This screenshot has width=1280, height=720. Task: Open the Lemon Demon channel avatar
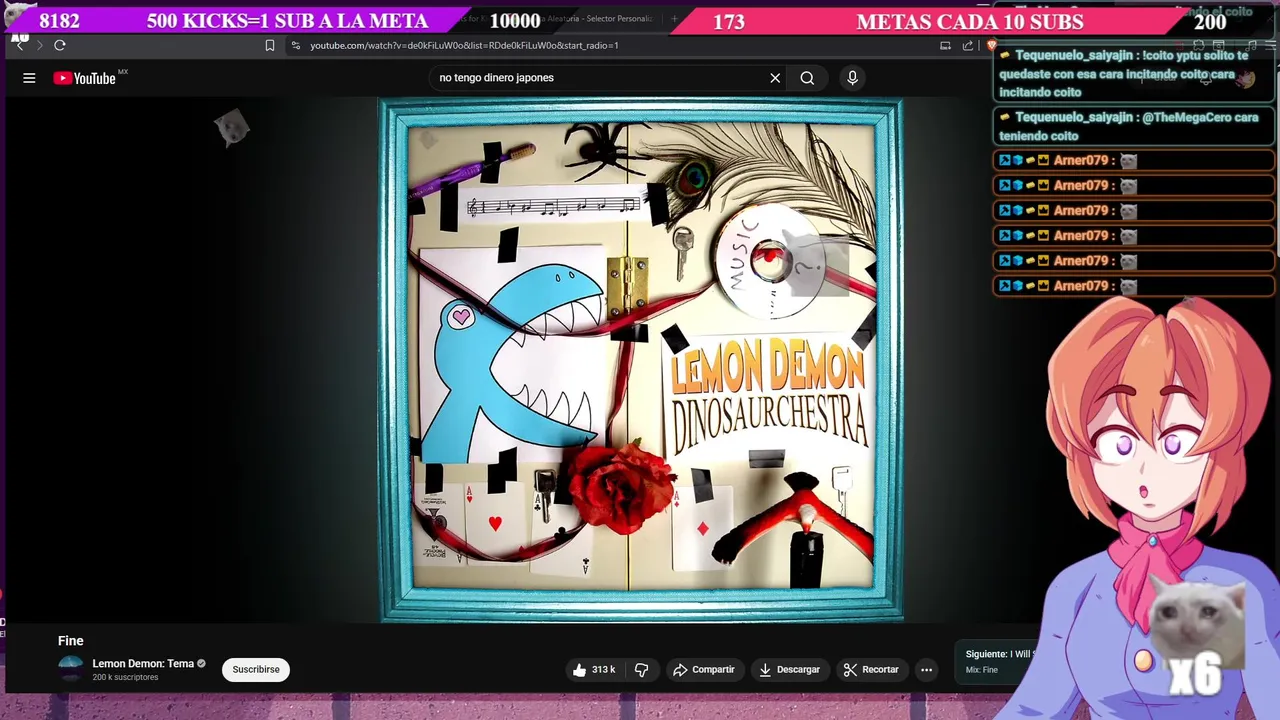click(x=70, y=669)
